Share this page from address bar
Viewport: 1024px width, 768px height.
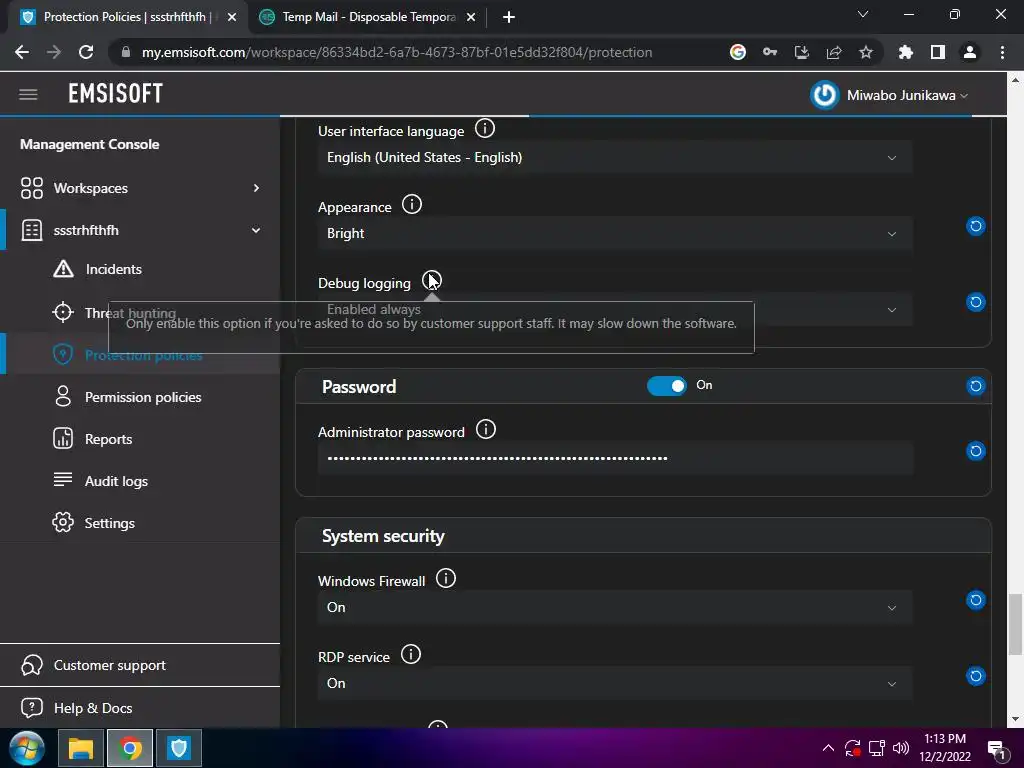pos(834,52)
